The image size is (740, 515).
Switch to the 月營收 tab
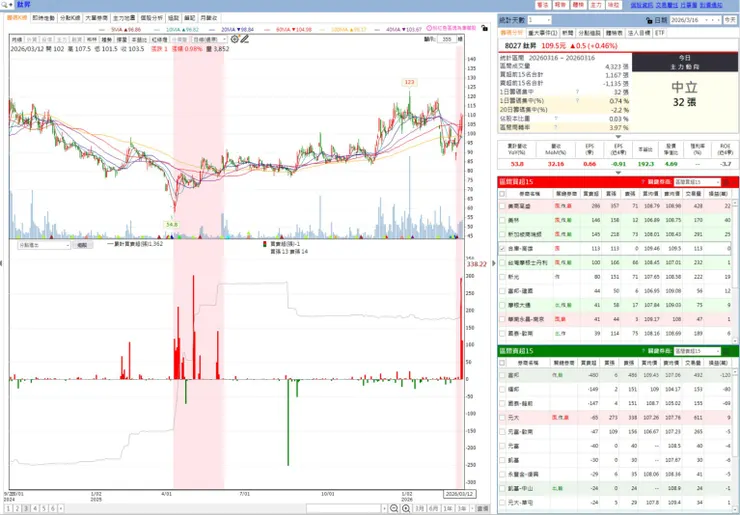pyautogui.click(x=208, y=18)
